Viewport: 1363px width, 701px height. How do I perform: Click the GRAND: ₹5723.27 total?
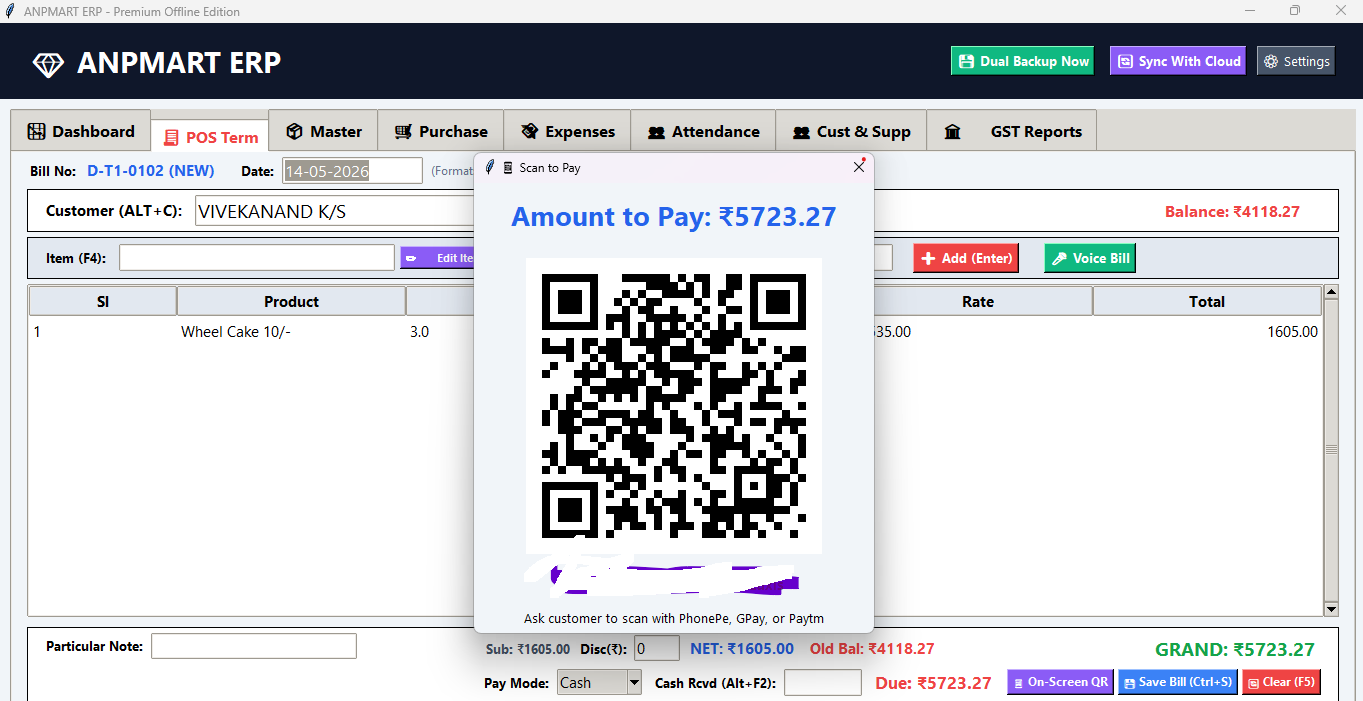tap(1235, 650)
